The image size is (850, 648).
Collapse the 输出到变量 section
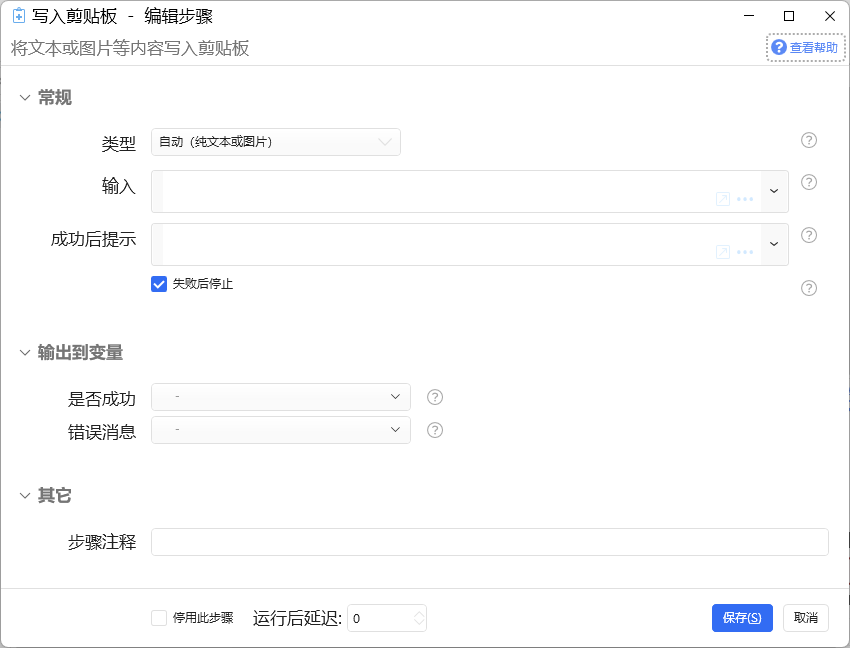tap(25, 352)
